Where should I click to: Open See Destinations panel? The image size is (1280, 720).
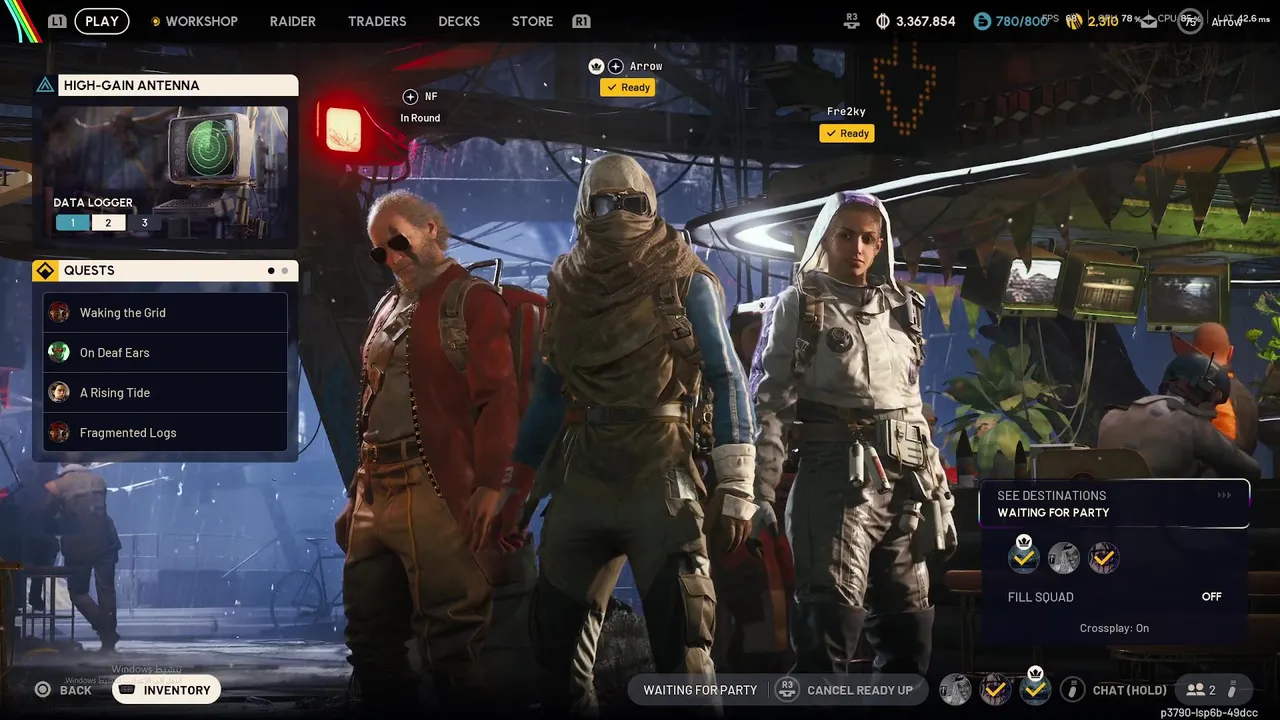1115,504
